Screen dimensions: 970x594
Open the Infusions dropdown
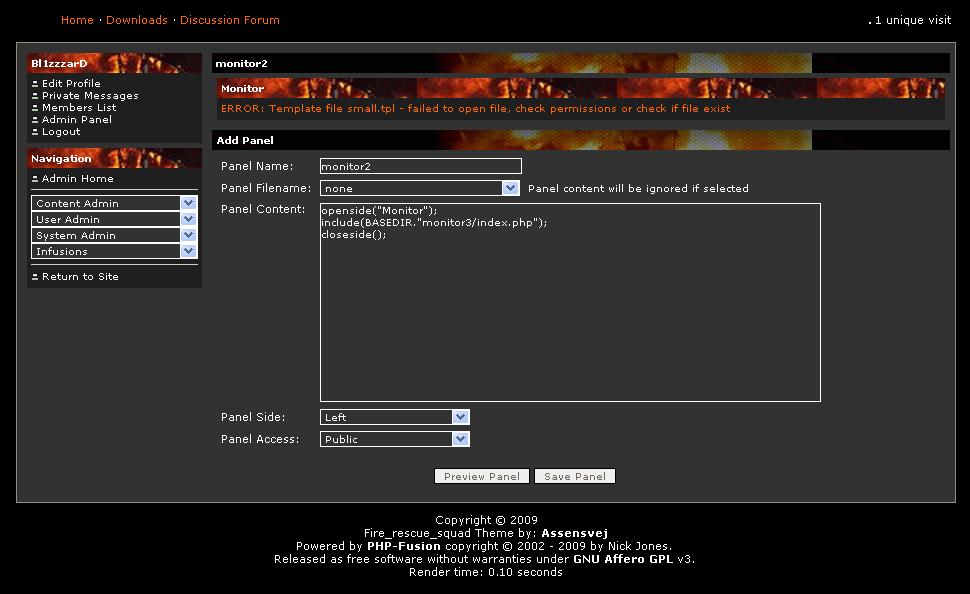114,251
